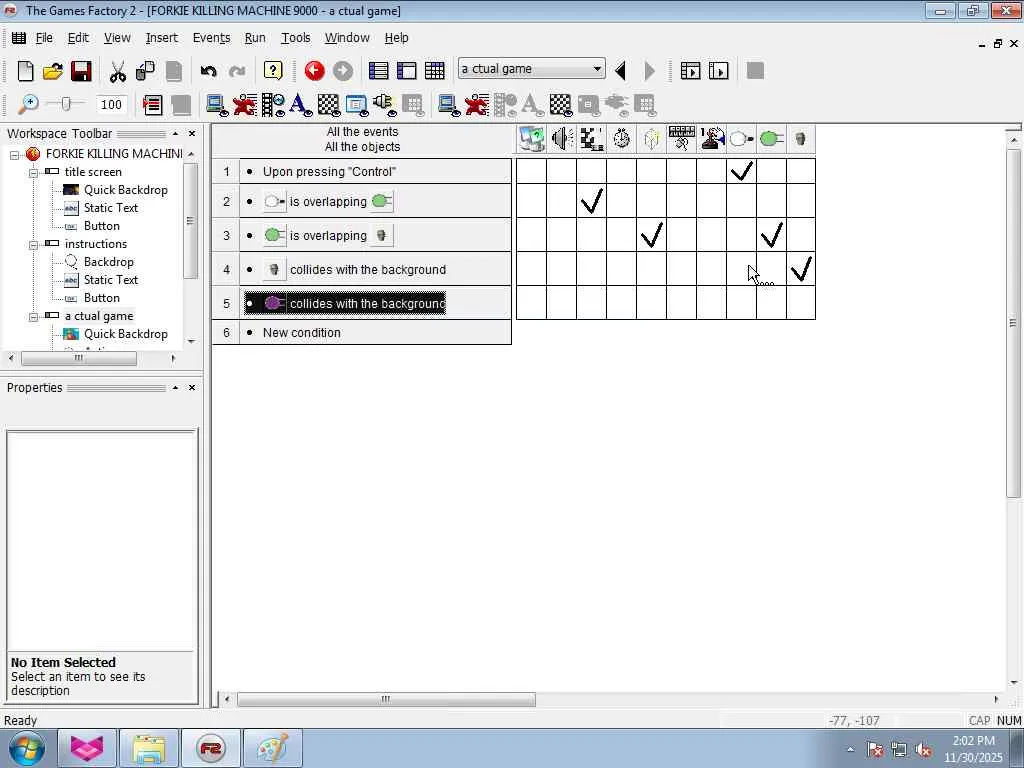Viewport: 1024px width, 768px height.
Task: Click Properties panel pin arrow
Action: (x=175, y=387)
